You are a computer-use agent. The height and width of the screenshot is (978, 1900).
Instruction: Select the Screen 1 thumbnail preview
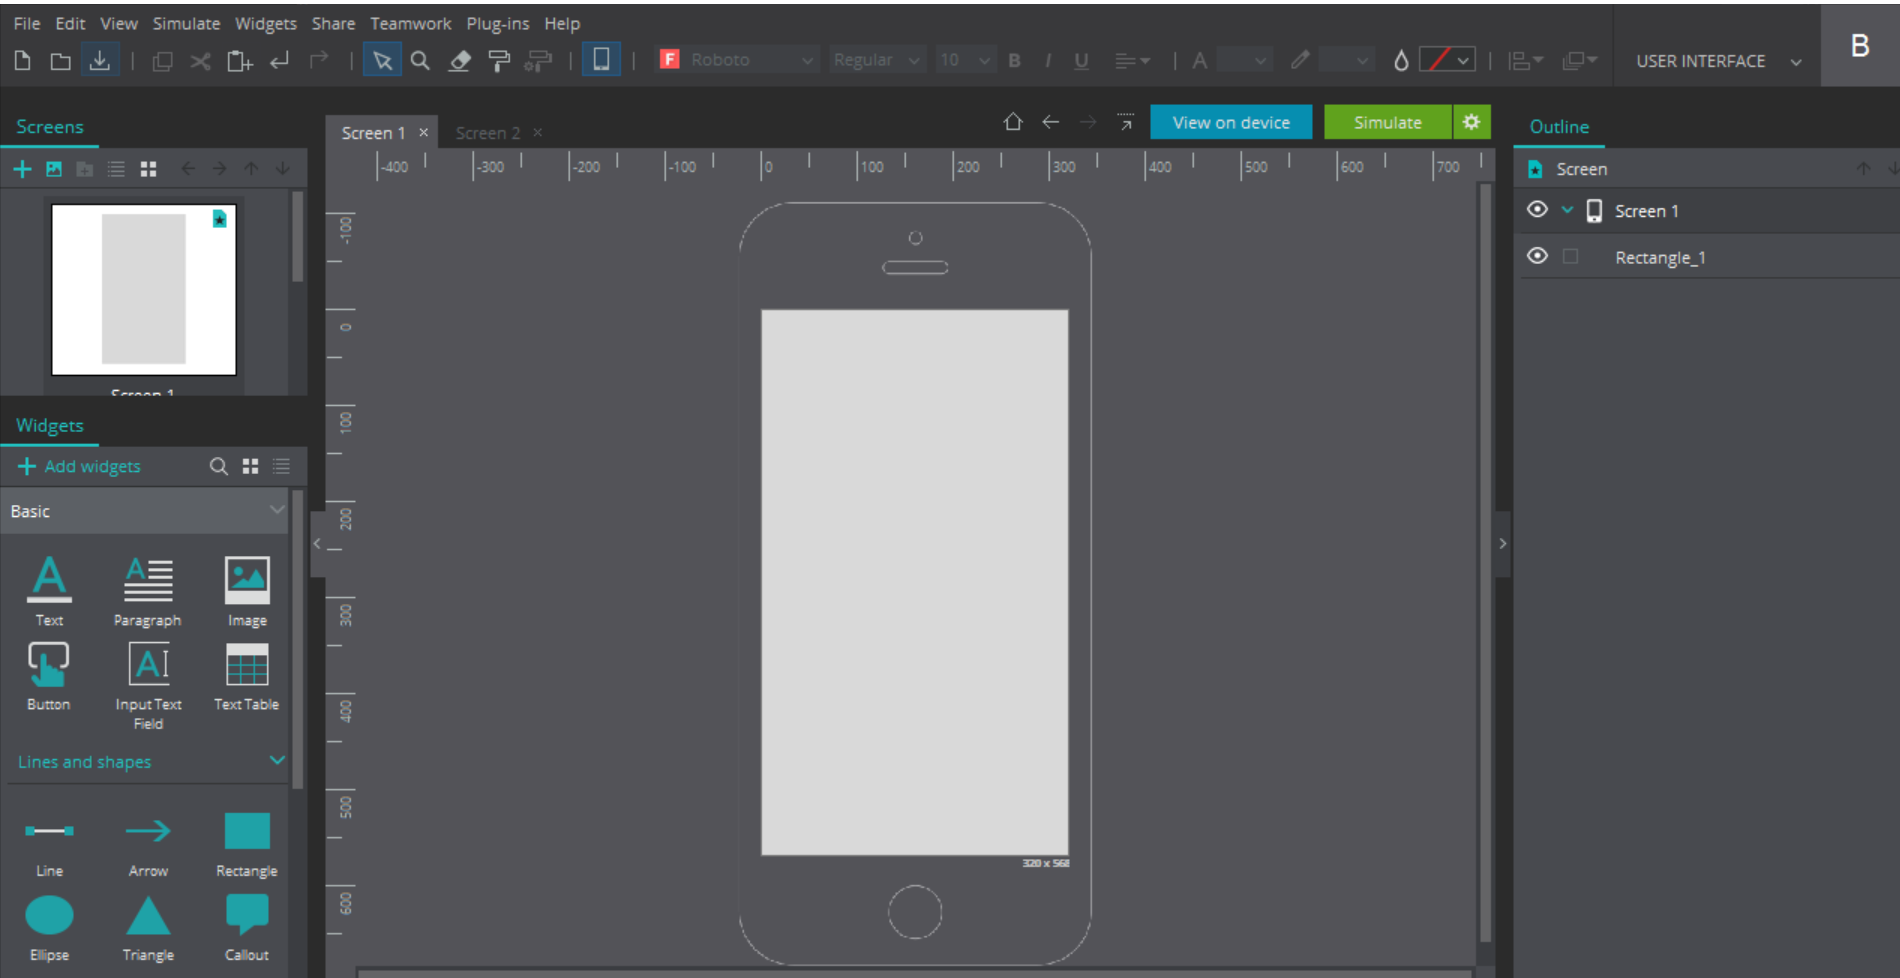tap(144, 290)
